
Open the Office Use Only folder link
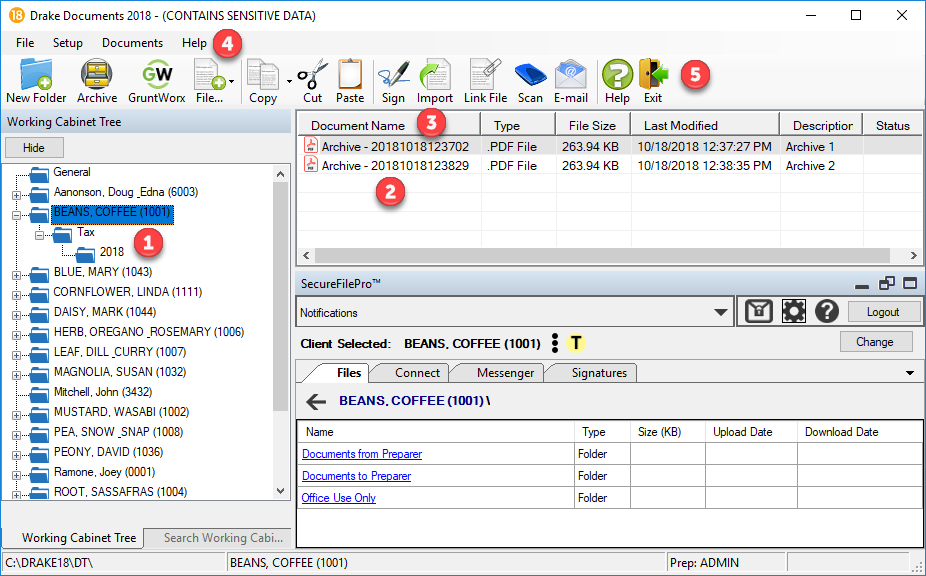pos(338,497)
